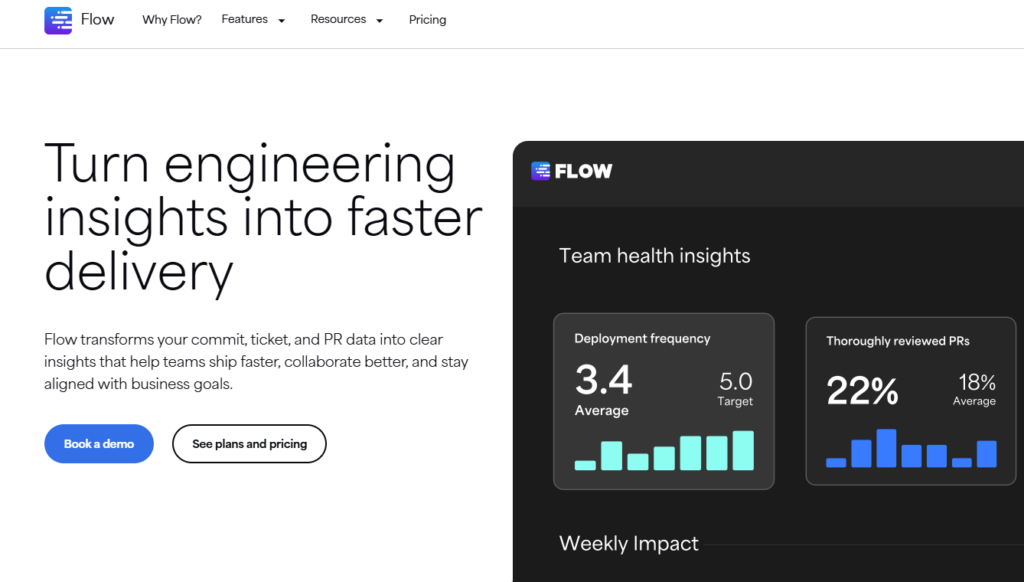The height and width of the screenshot is (582, 1024).
Task: Go to the Pricing page
Action: pos(428,20)
